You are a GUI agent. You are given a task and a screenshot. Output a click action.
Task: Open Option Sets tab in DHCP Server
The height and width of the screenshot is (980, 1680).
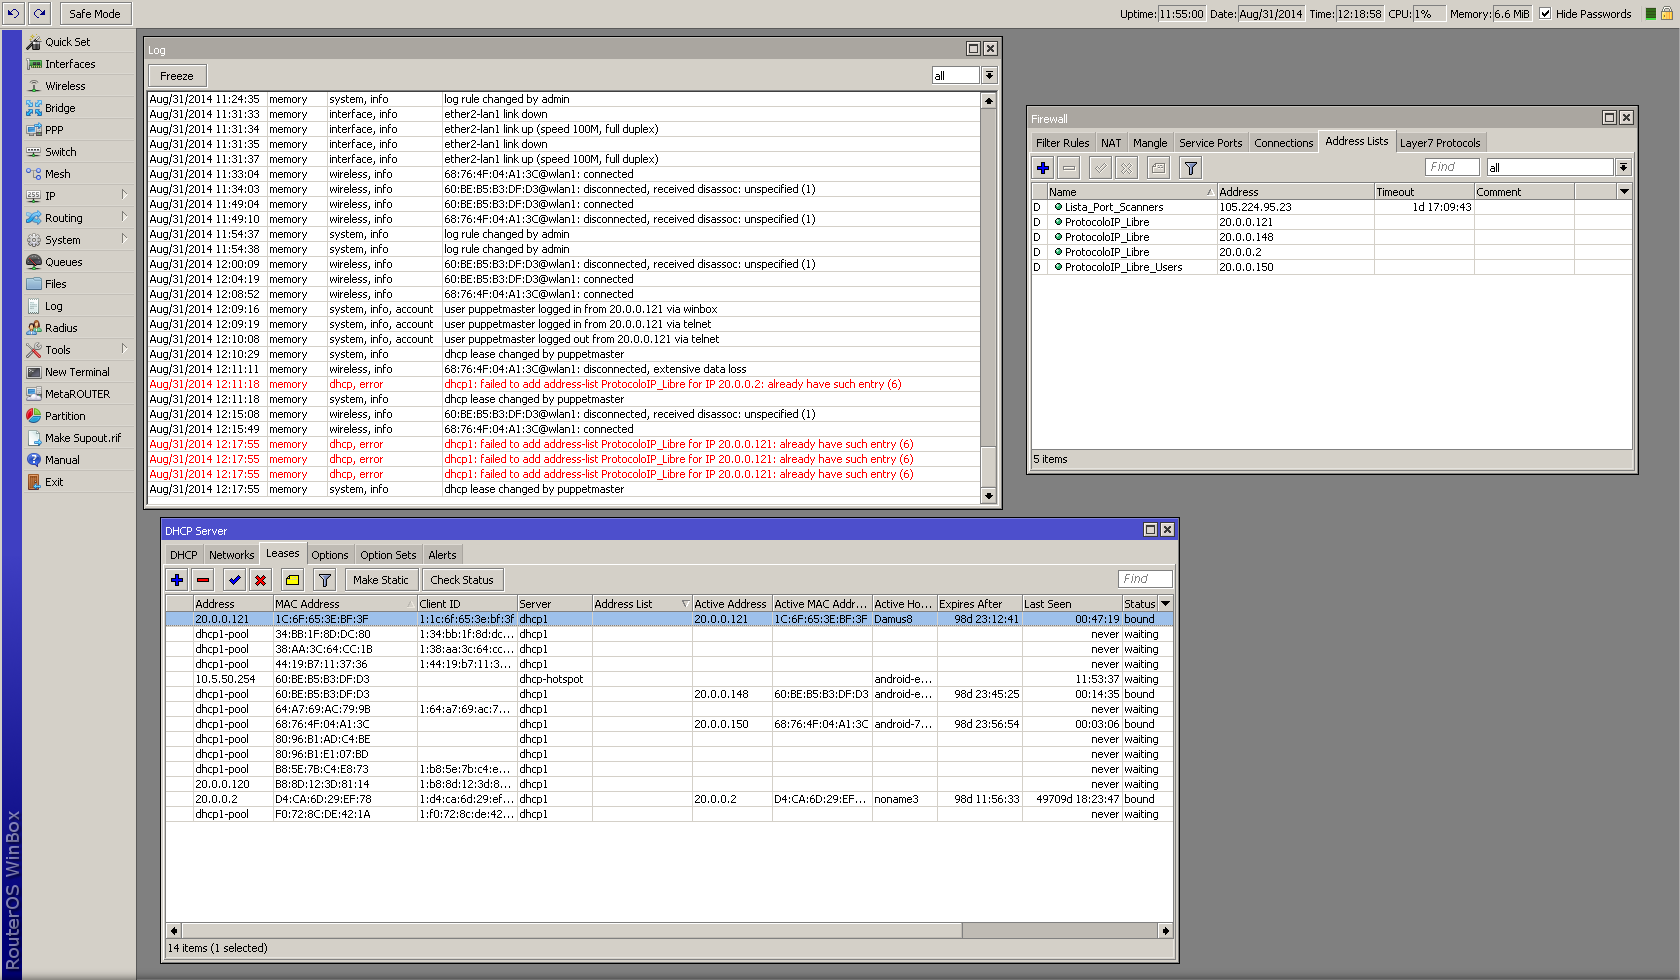(388, 555)
